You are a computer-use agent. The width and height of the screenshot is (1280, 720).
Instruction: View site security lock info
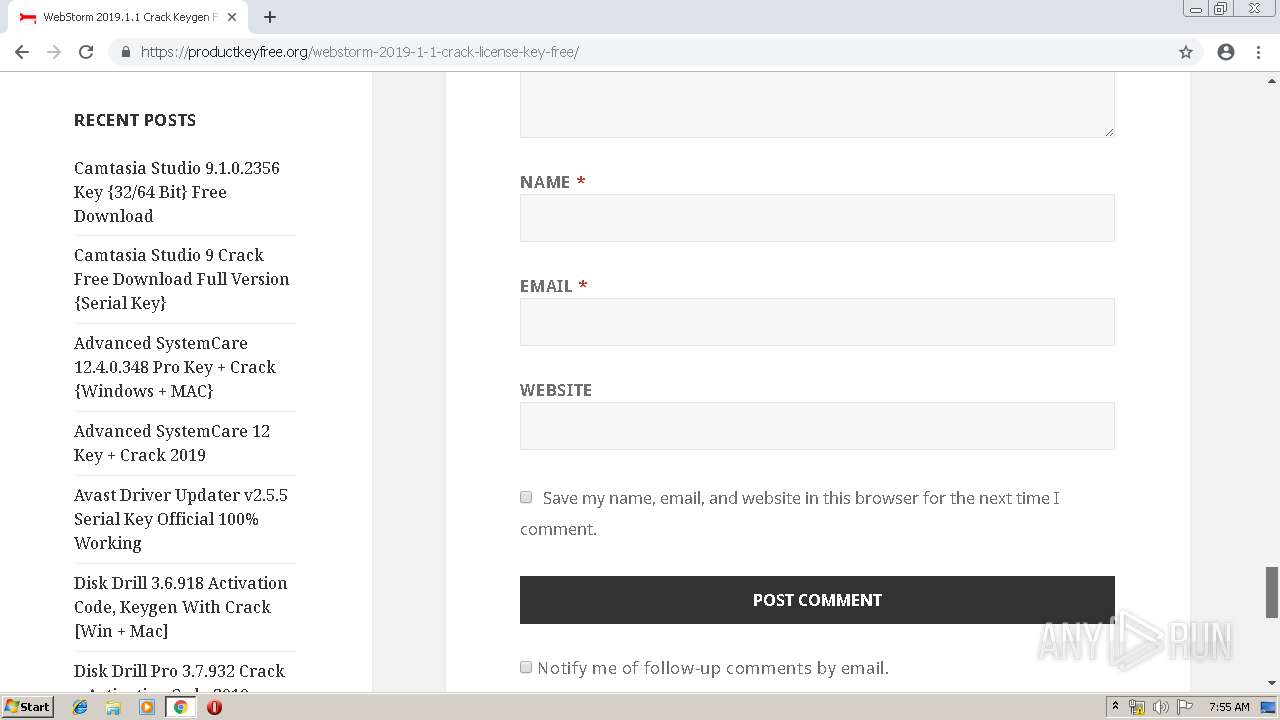coord(125,52)
